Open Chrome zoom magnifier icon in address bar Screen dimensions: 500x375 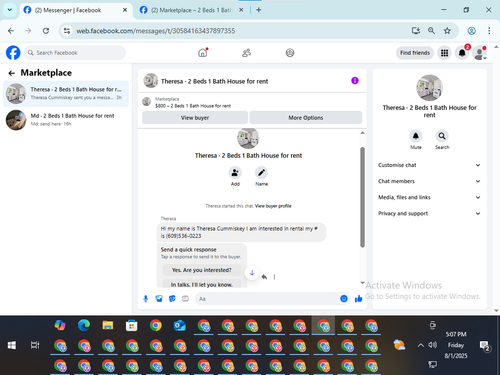(431, 31)
